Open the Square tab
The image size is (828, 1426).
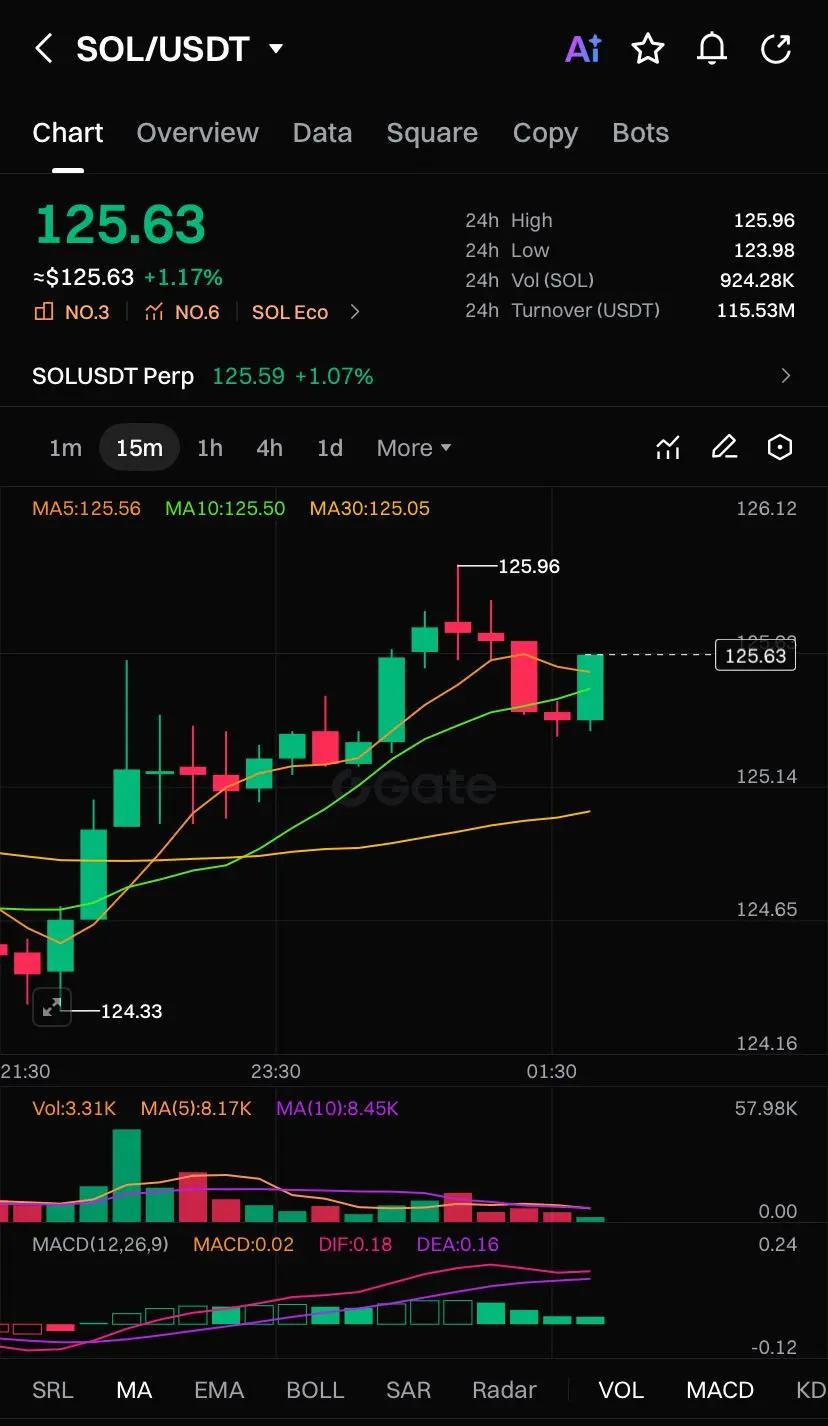pyautogui.click(x=432, y=133)
